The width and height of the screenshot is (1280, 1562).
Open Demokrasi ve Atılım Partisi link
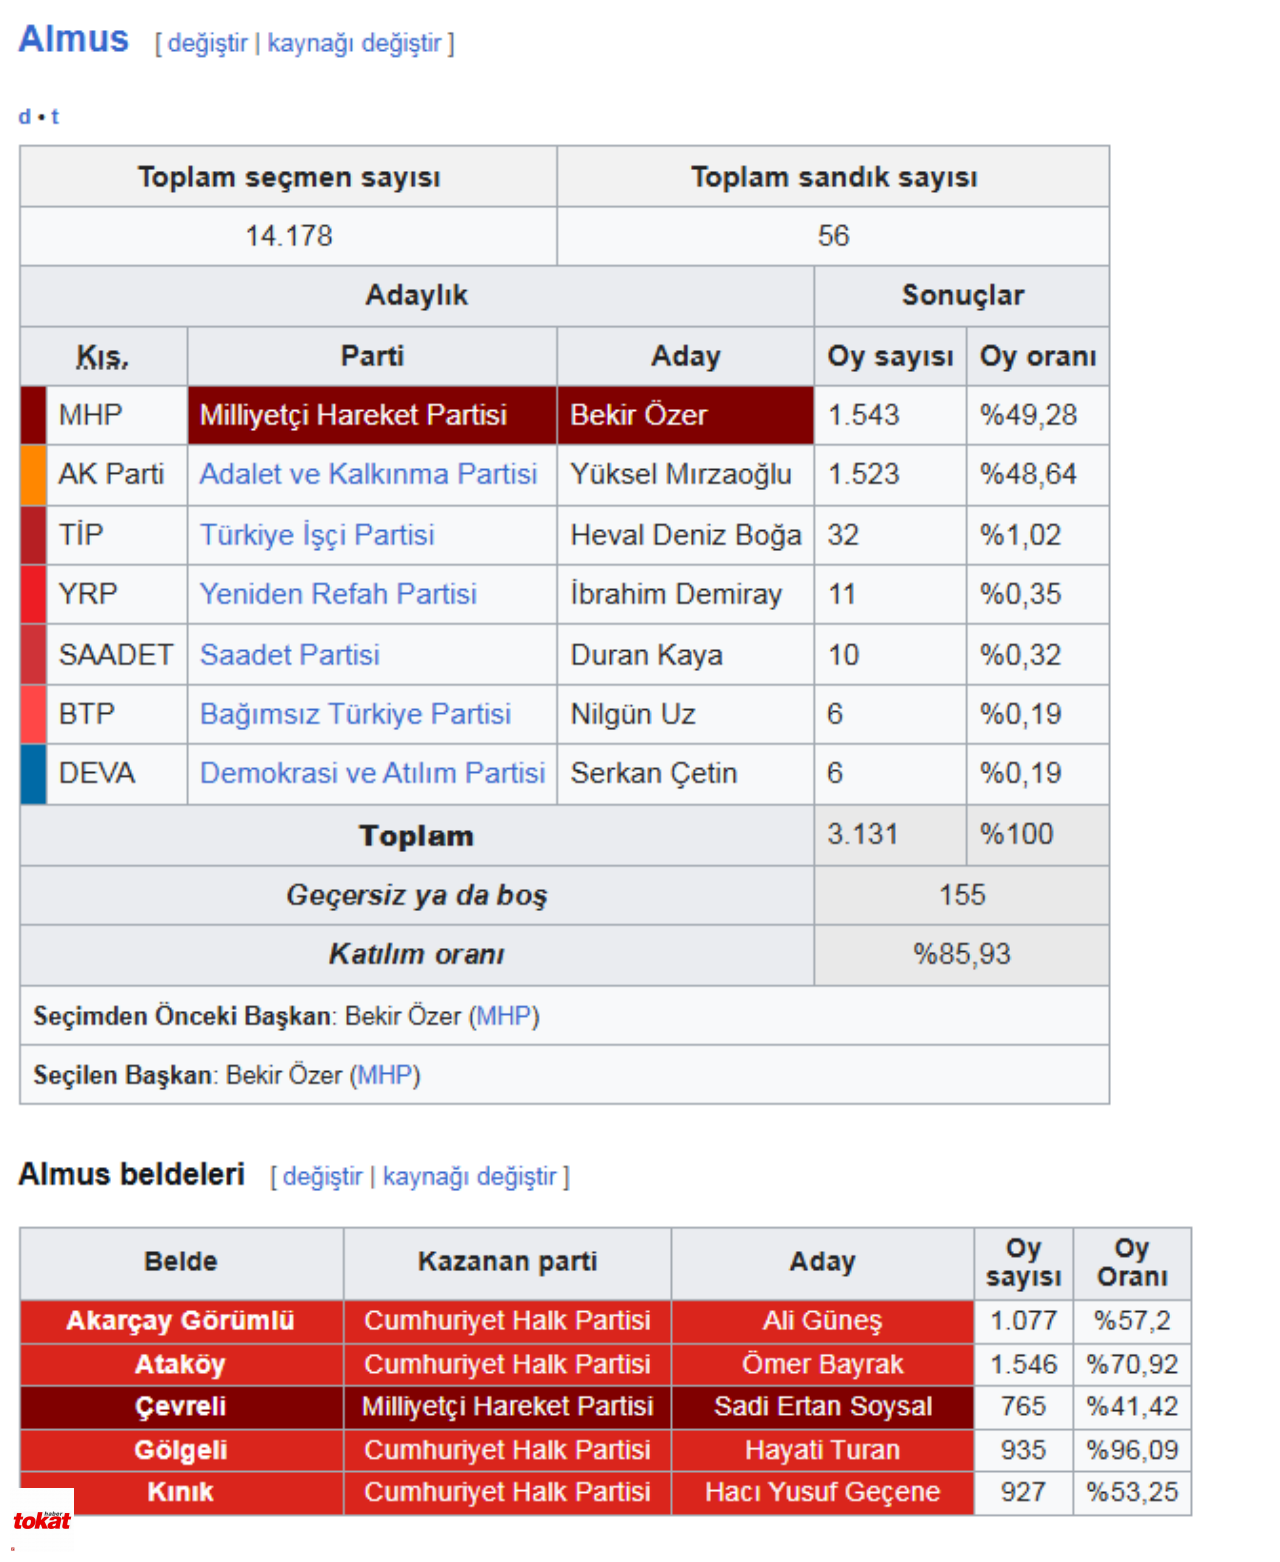click(x=372, y=773)
